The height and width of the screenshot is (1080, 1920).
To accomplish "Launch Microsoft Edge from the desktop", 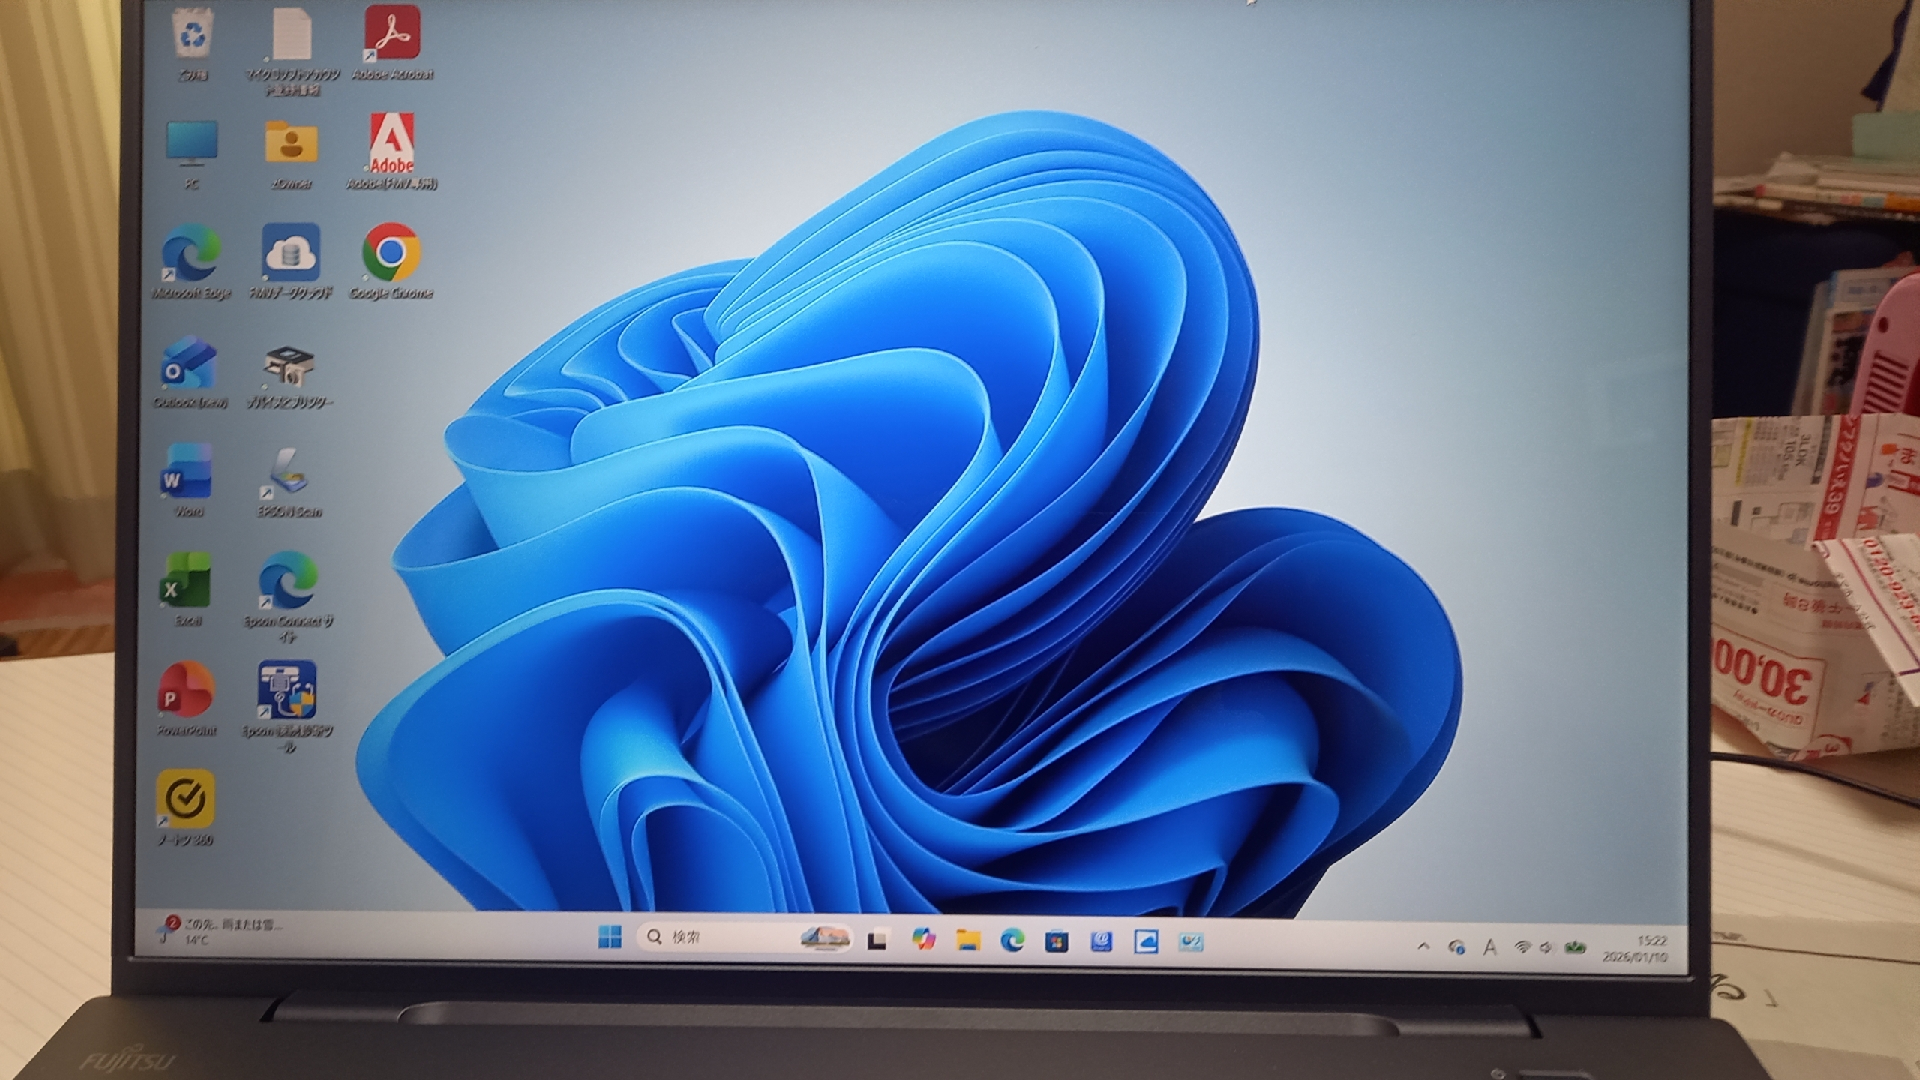I will [191, 262].
